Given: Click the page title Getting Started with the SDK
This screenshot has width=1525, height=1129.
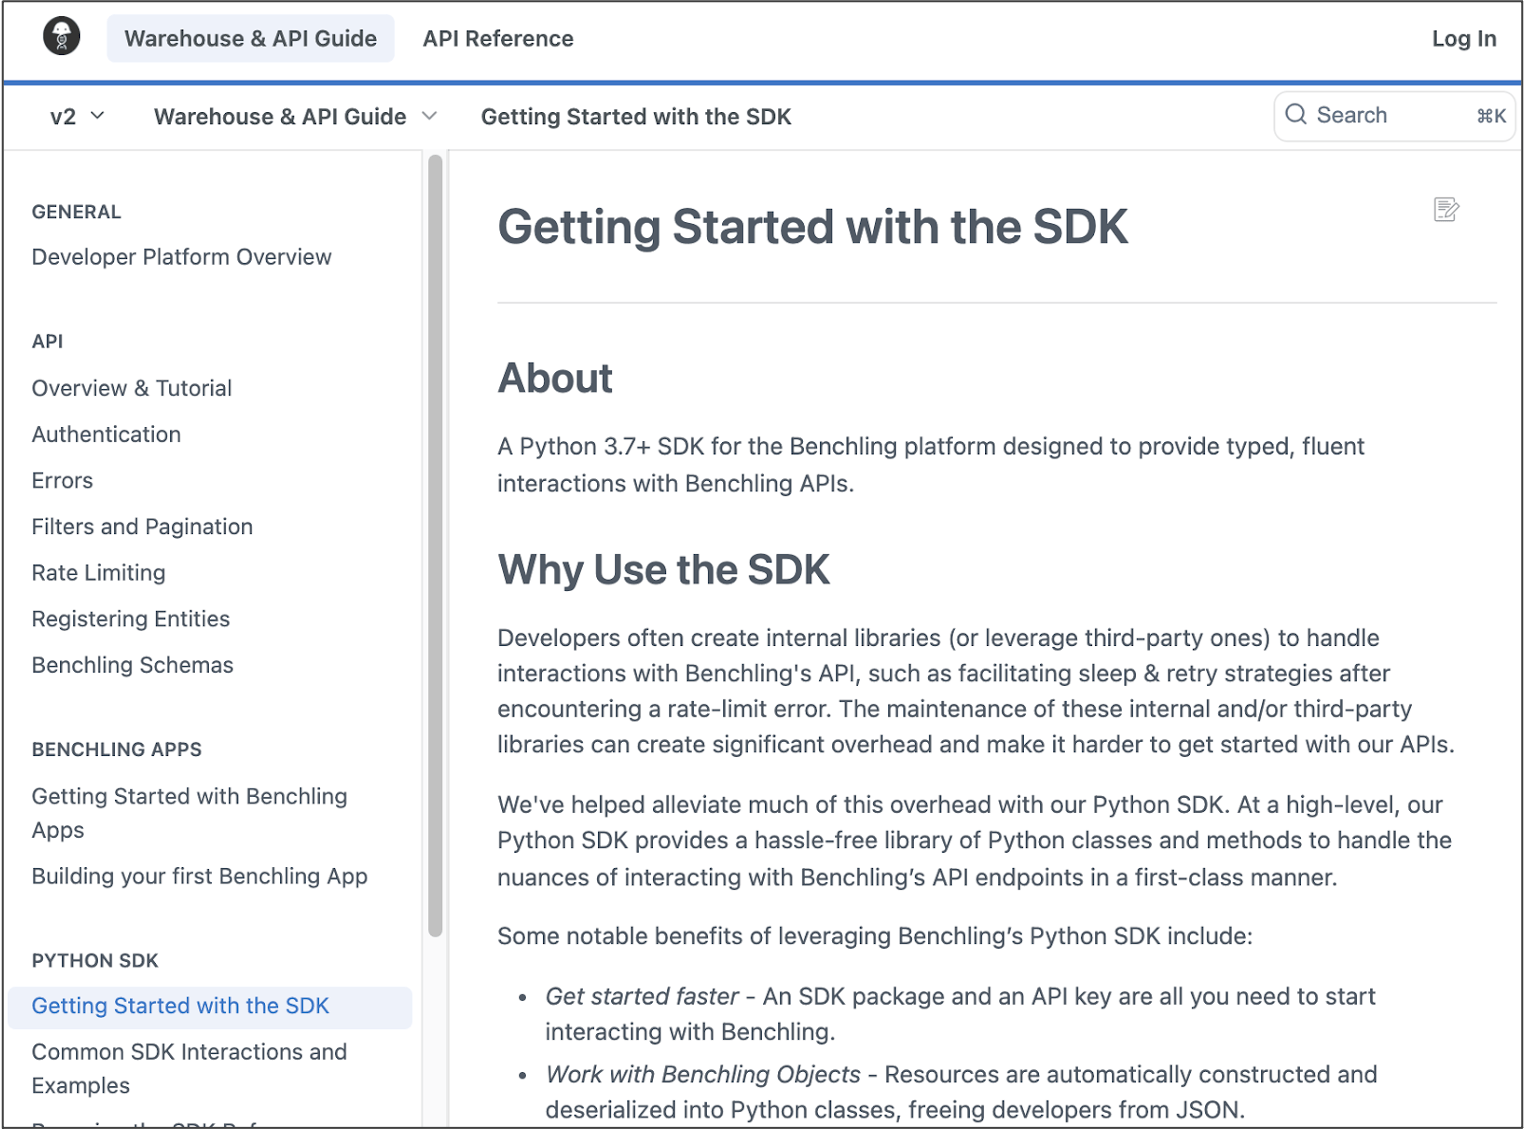Looking at the screenshot, I should tap(812, 227).
